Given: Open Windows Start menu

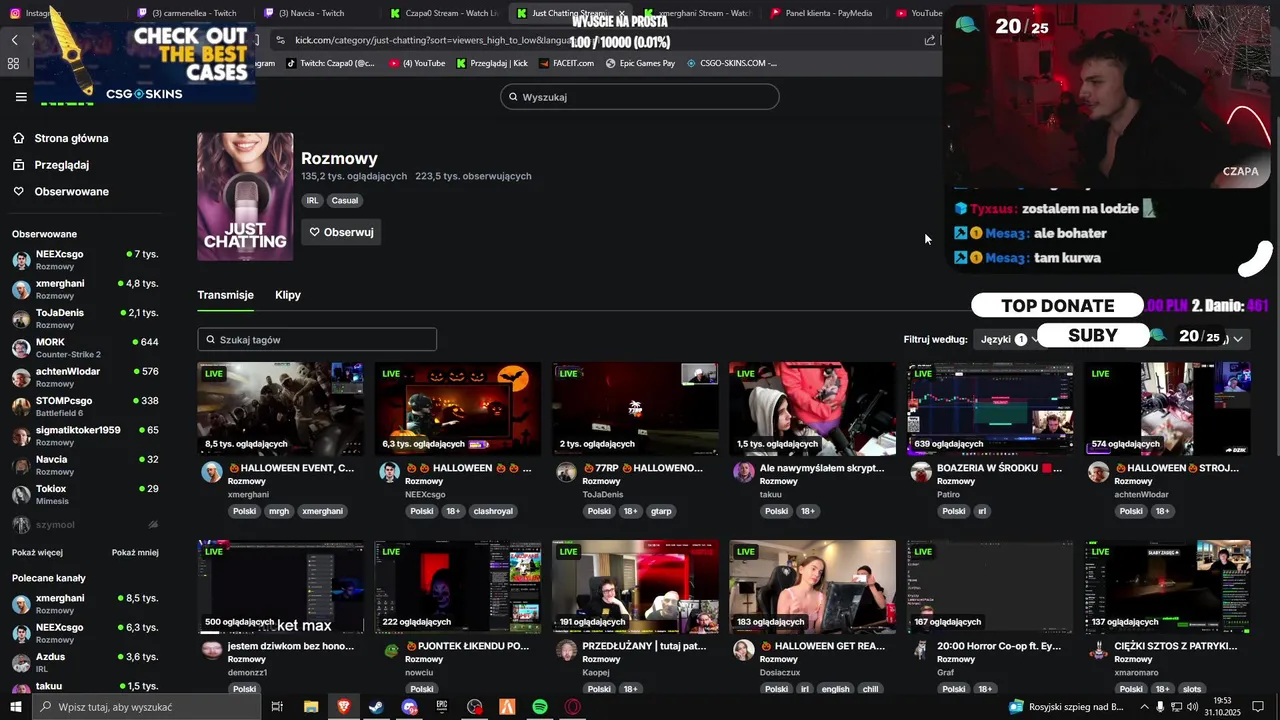Looking at the screenshot, I should (x=16, y=707).
